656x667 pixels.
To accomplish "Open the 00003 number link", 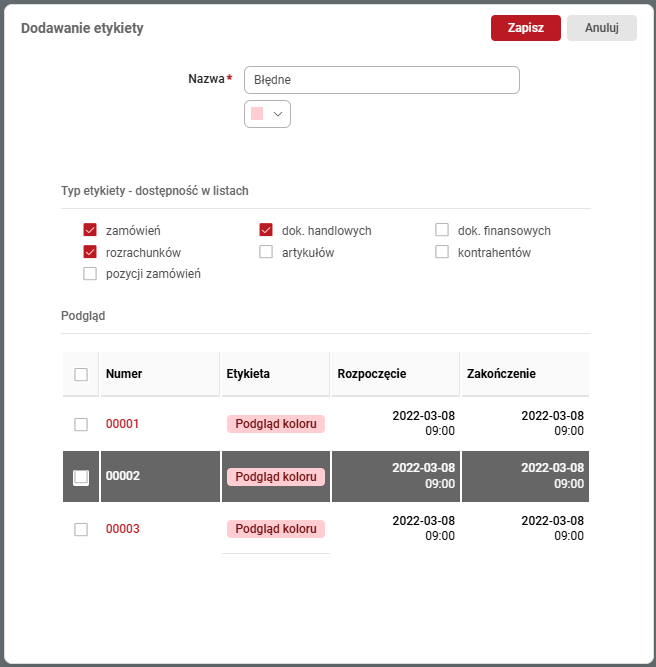I will (122, 529).
